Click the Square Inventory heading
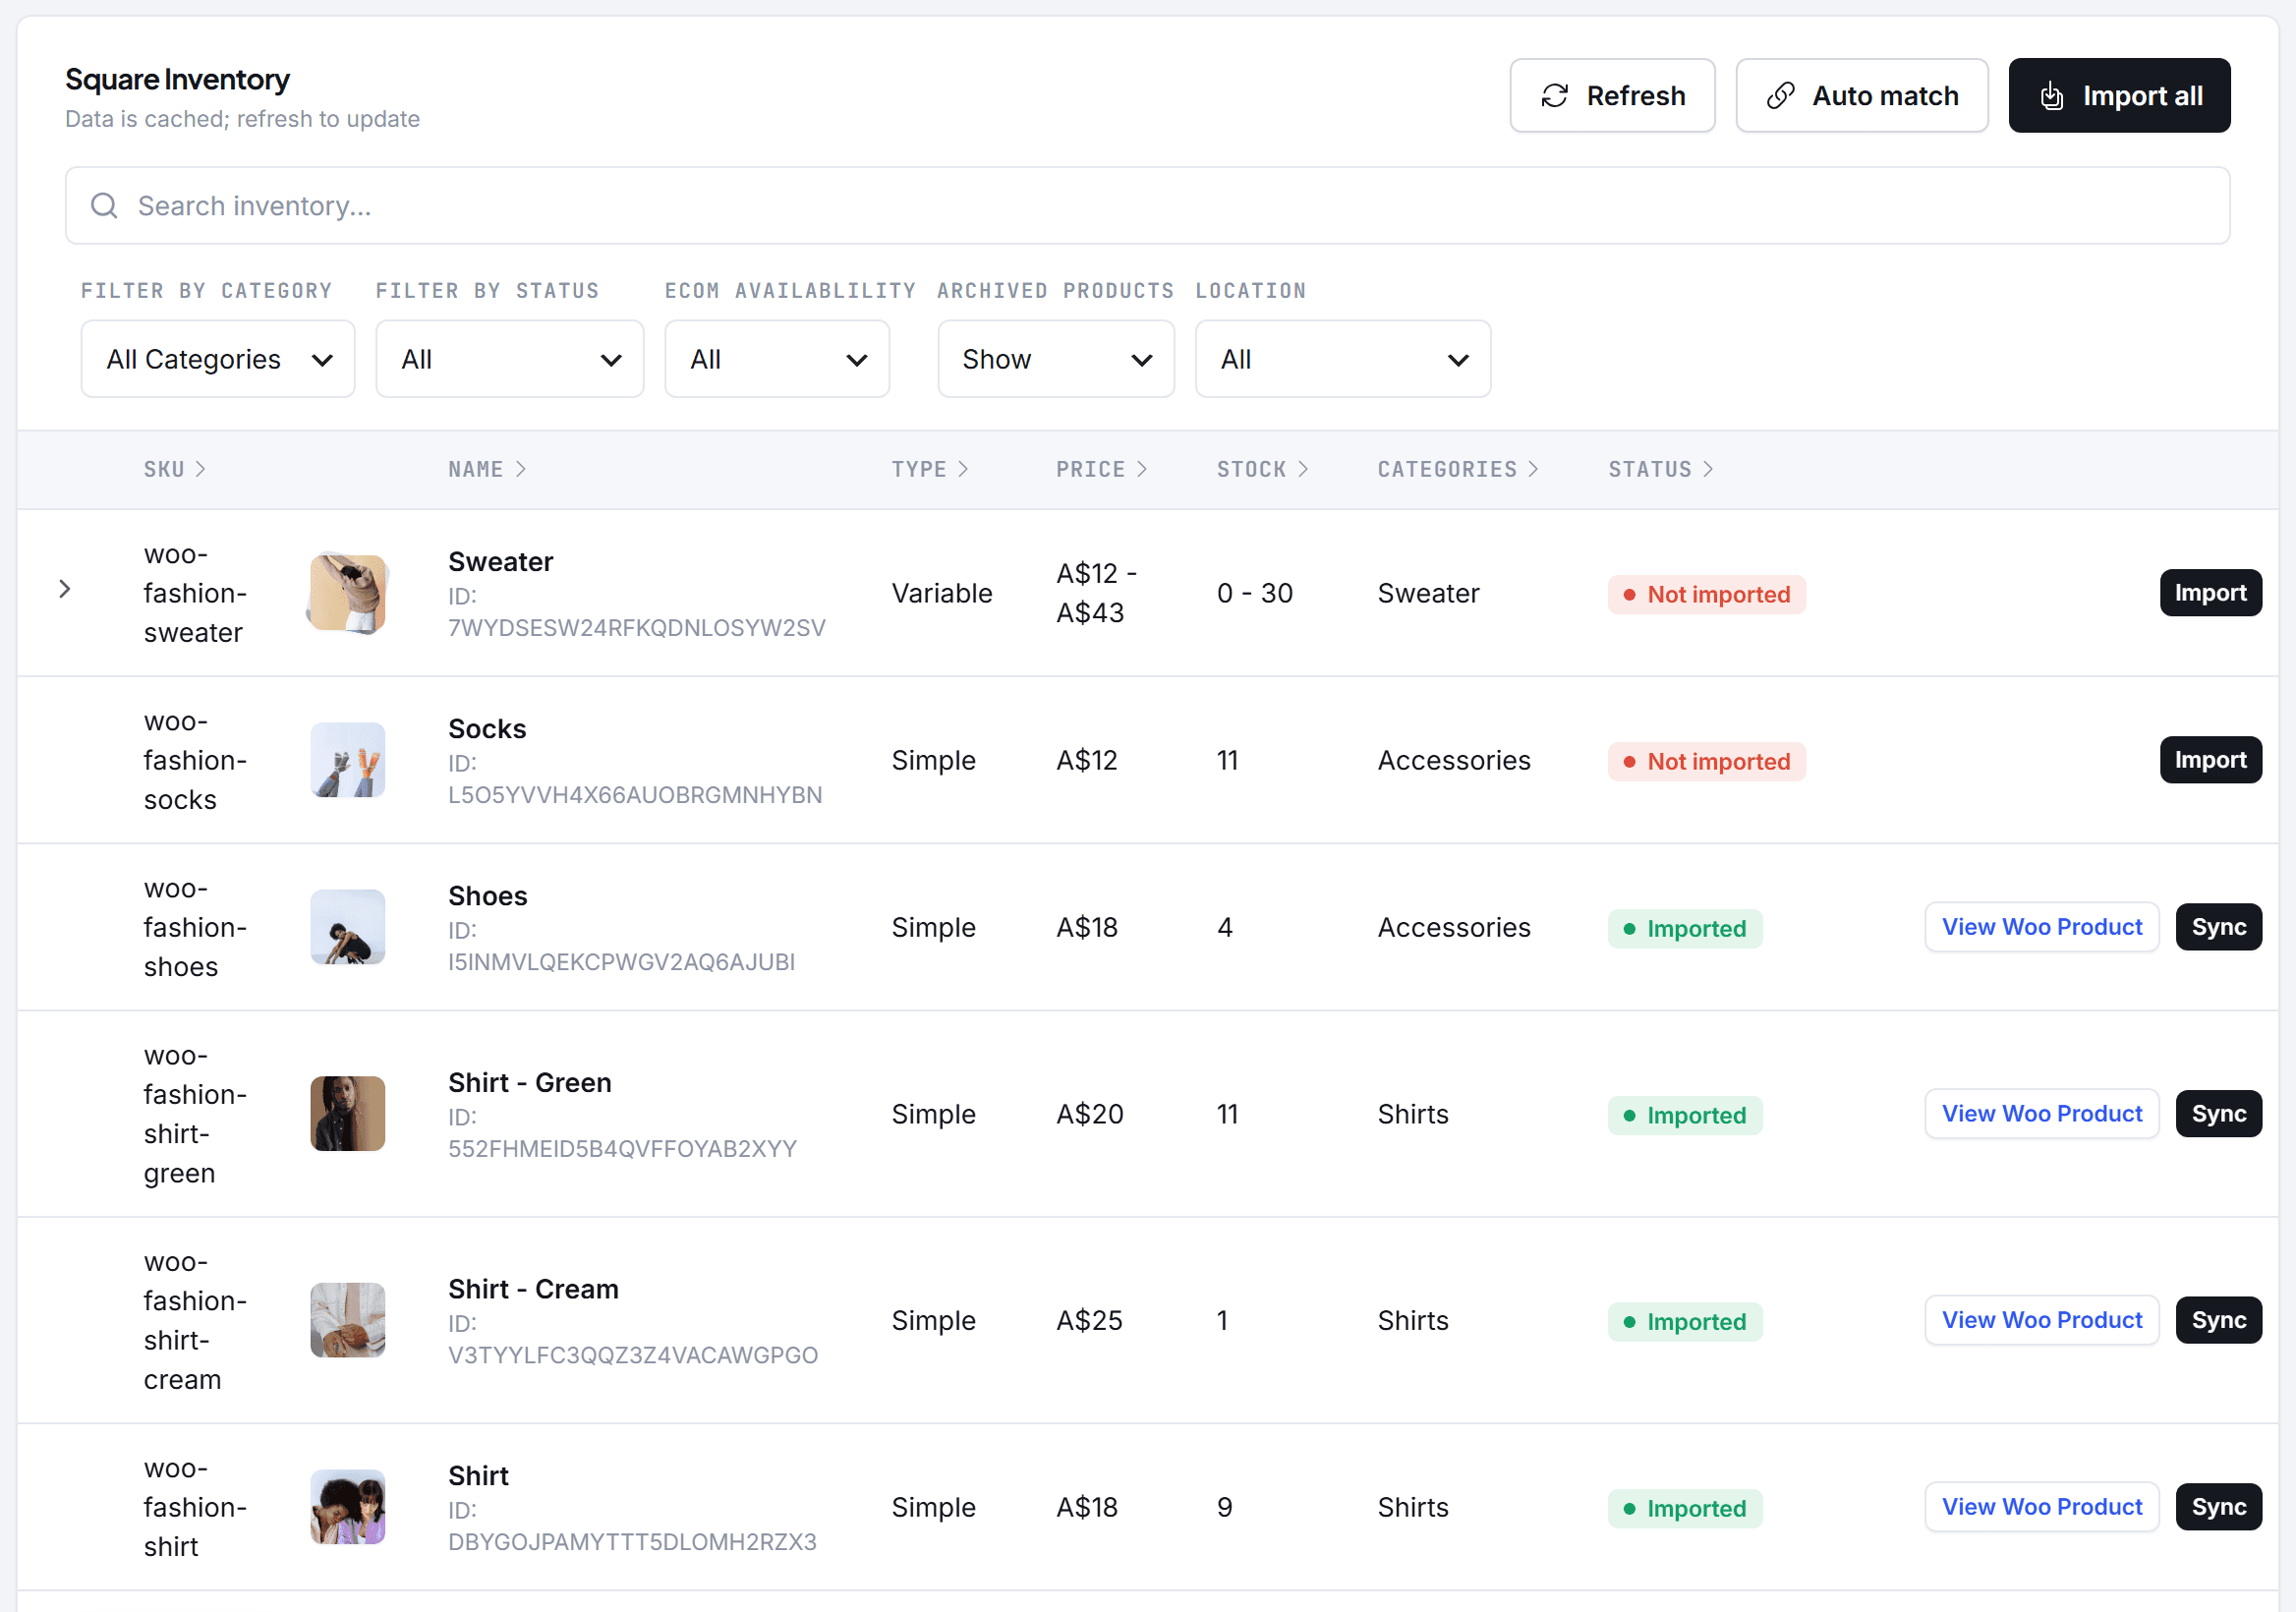Viewport: 2296px width, 1612px height. tap(177, 79)
